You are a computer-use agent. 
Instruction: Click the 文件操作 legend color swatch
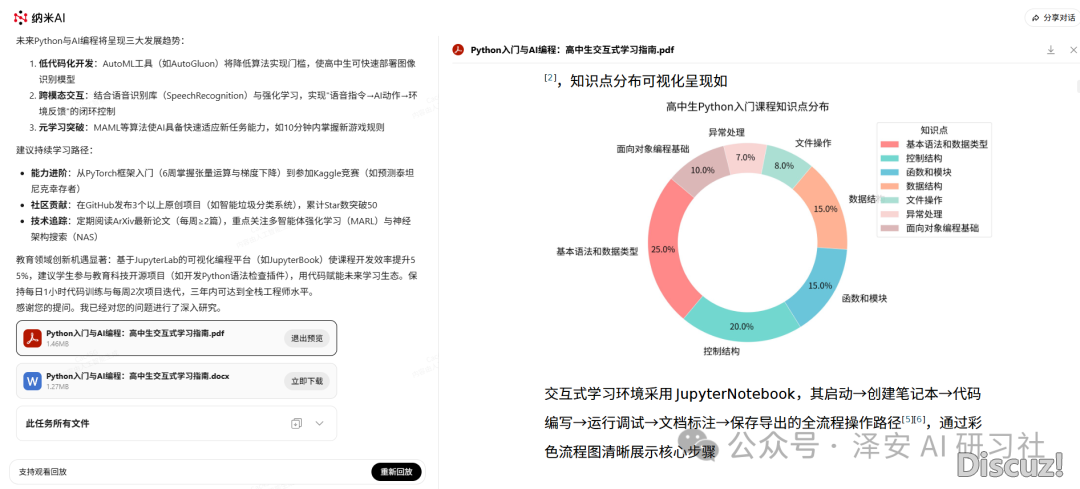pos(891,200)
